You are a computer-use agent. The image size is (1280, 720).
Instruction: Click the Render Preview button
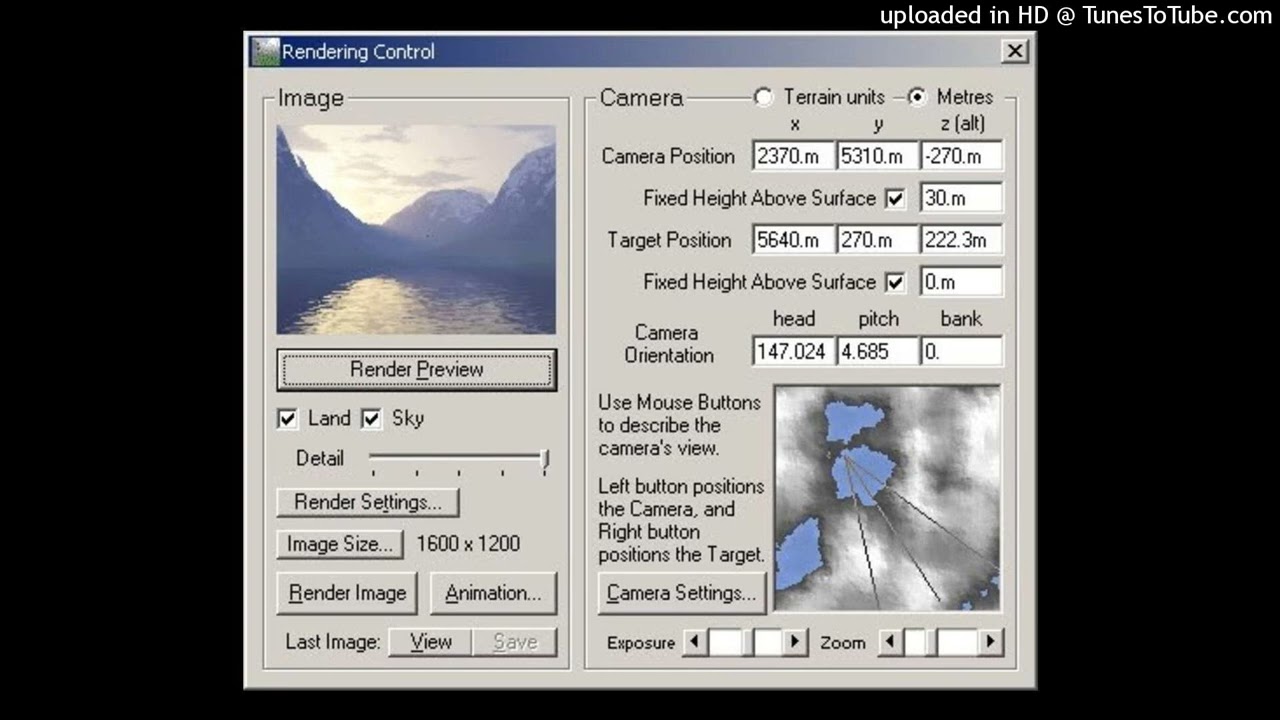click(x=416, y=370)
